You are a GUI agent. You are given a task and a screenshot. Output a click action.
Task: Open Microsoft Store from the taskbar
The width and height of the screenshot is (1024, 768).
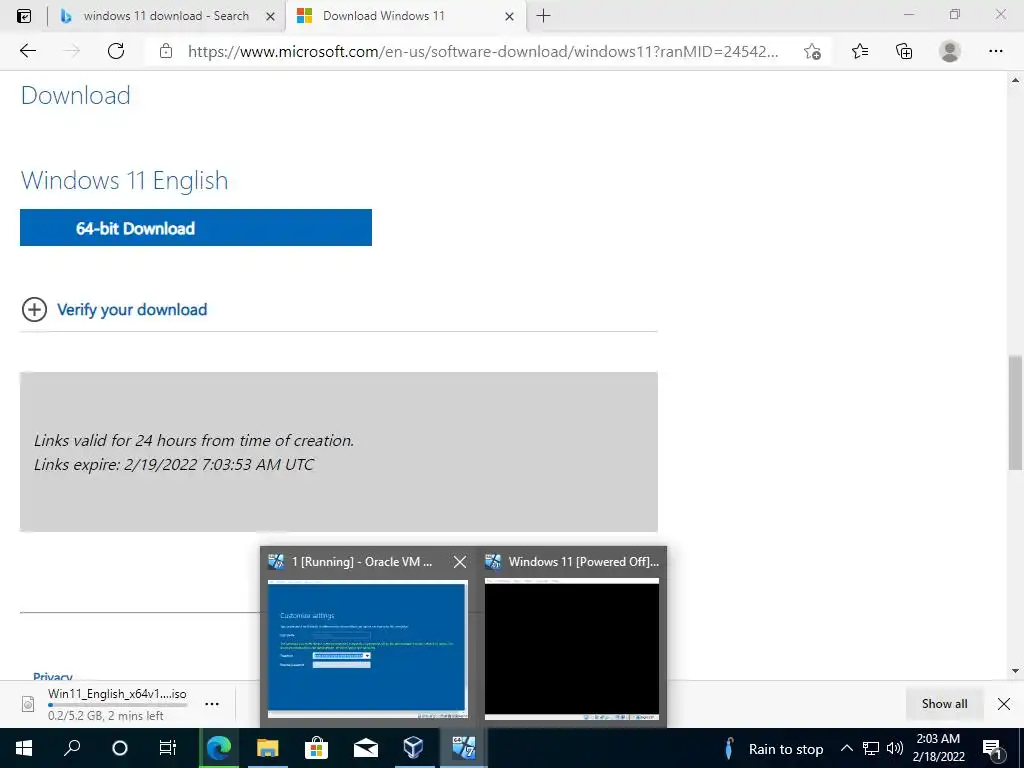click(x=316, y=748)
